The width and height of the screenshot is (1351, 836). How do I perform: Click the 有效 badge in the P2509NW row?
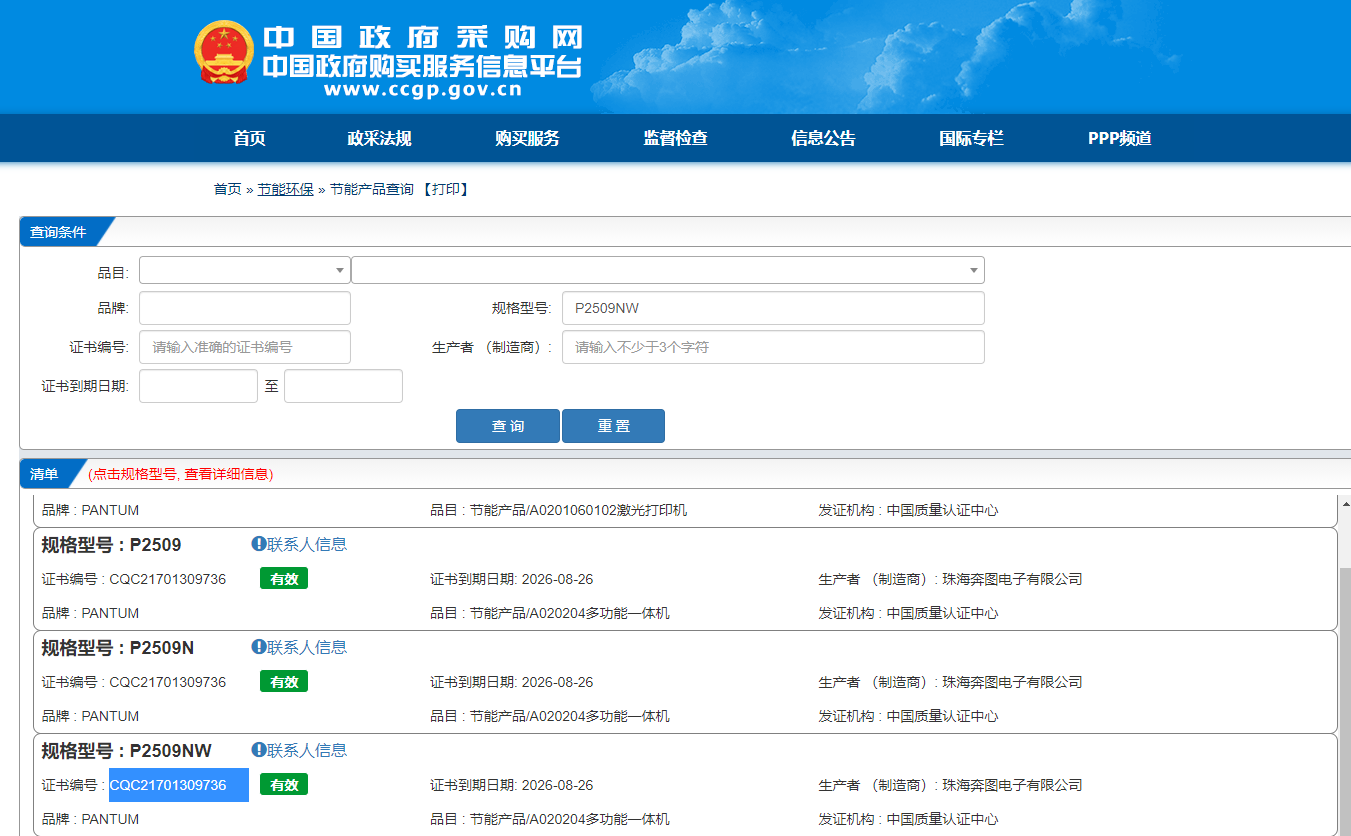pos(284,785)
